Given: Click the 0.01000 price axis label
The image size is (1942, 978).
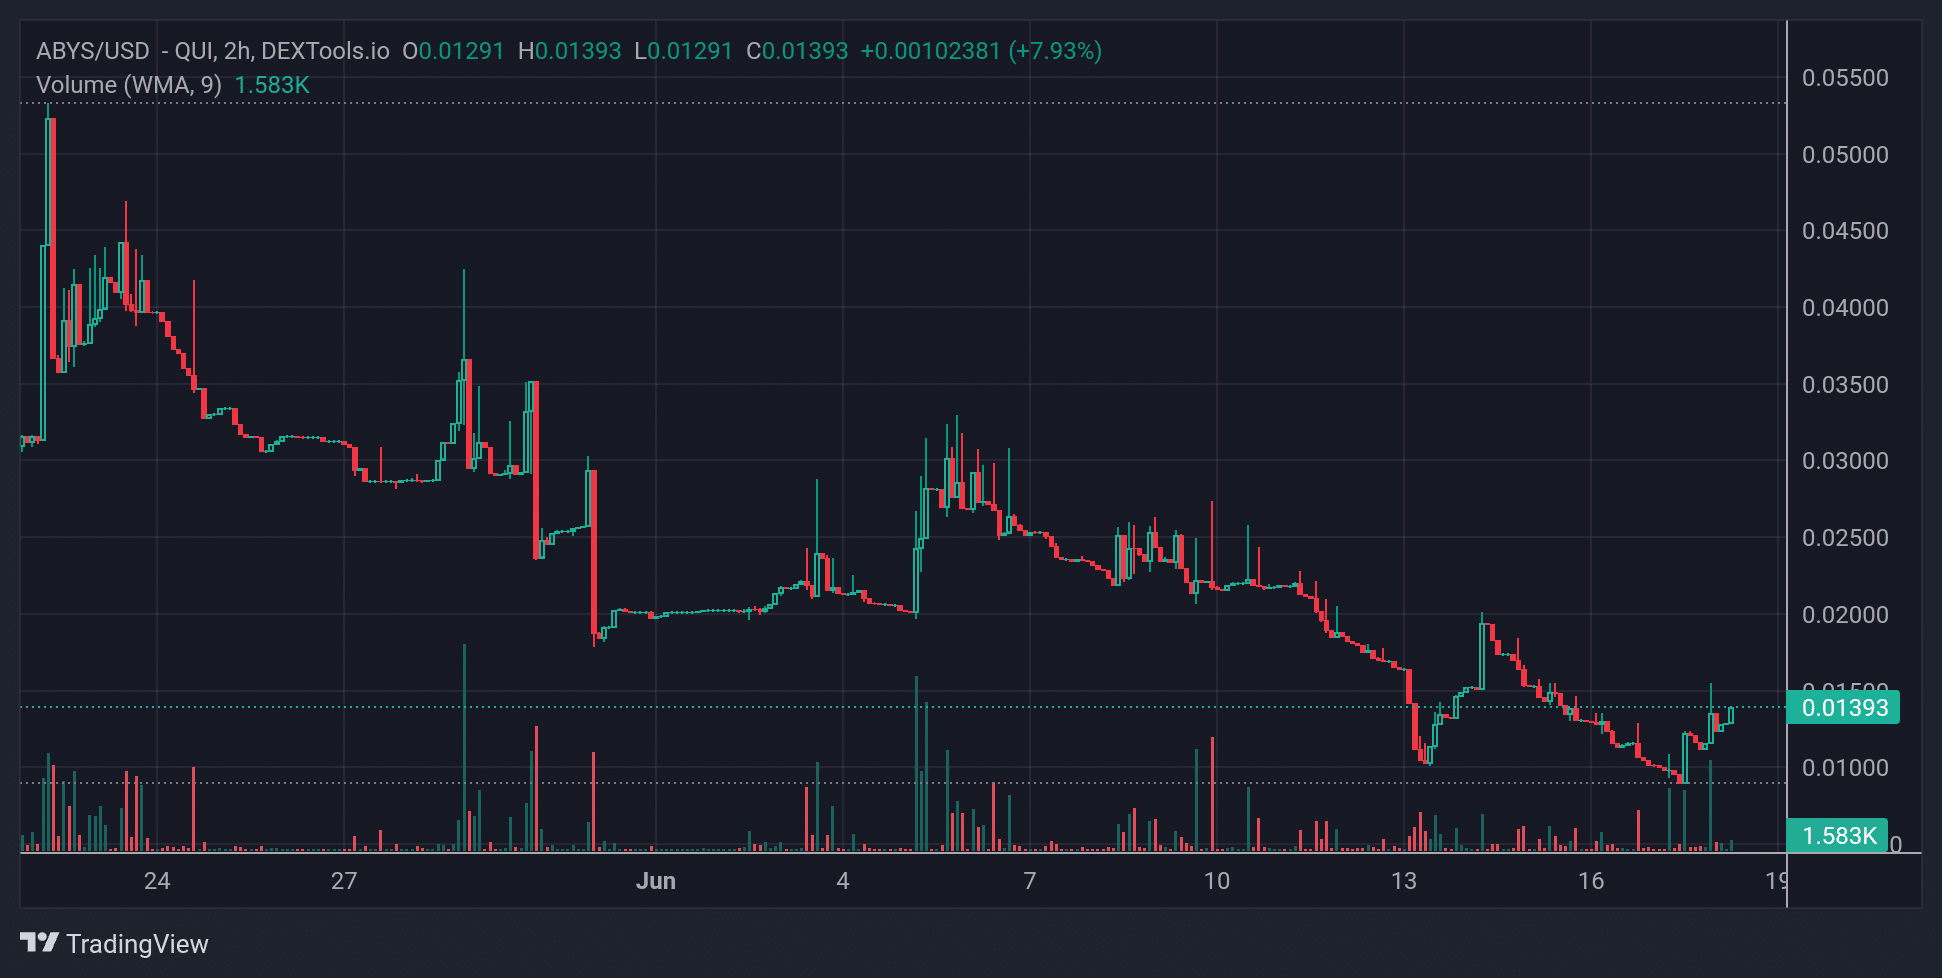Looking at the screenshot, I should pyautogui.click(x=1845, y=768).
